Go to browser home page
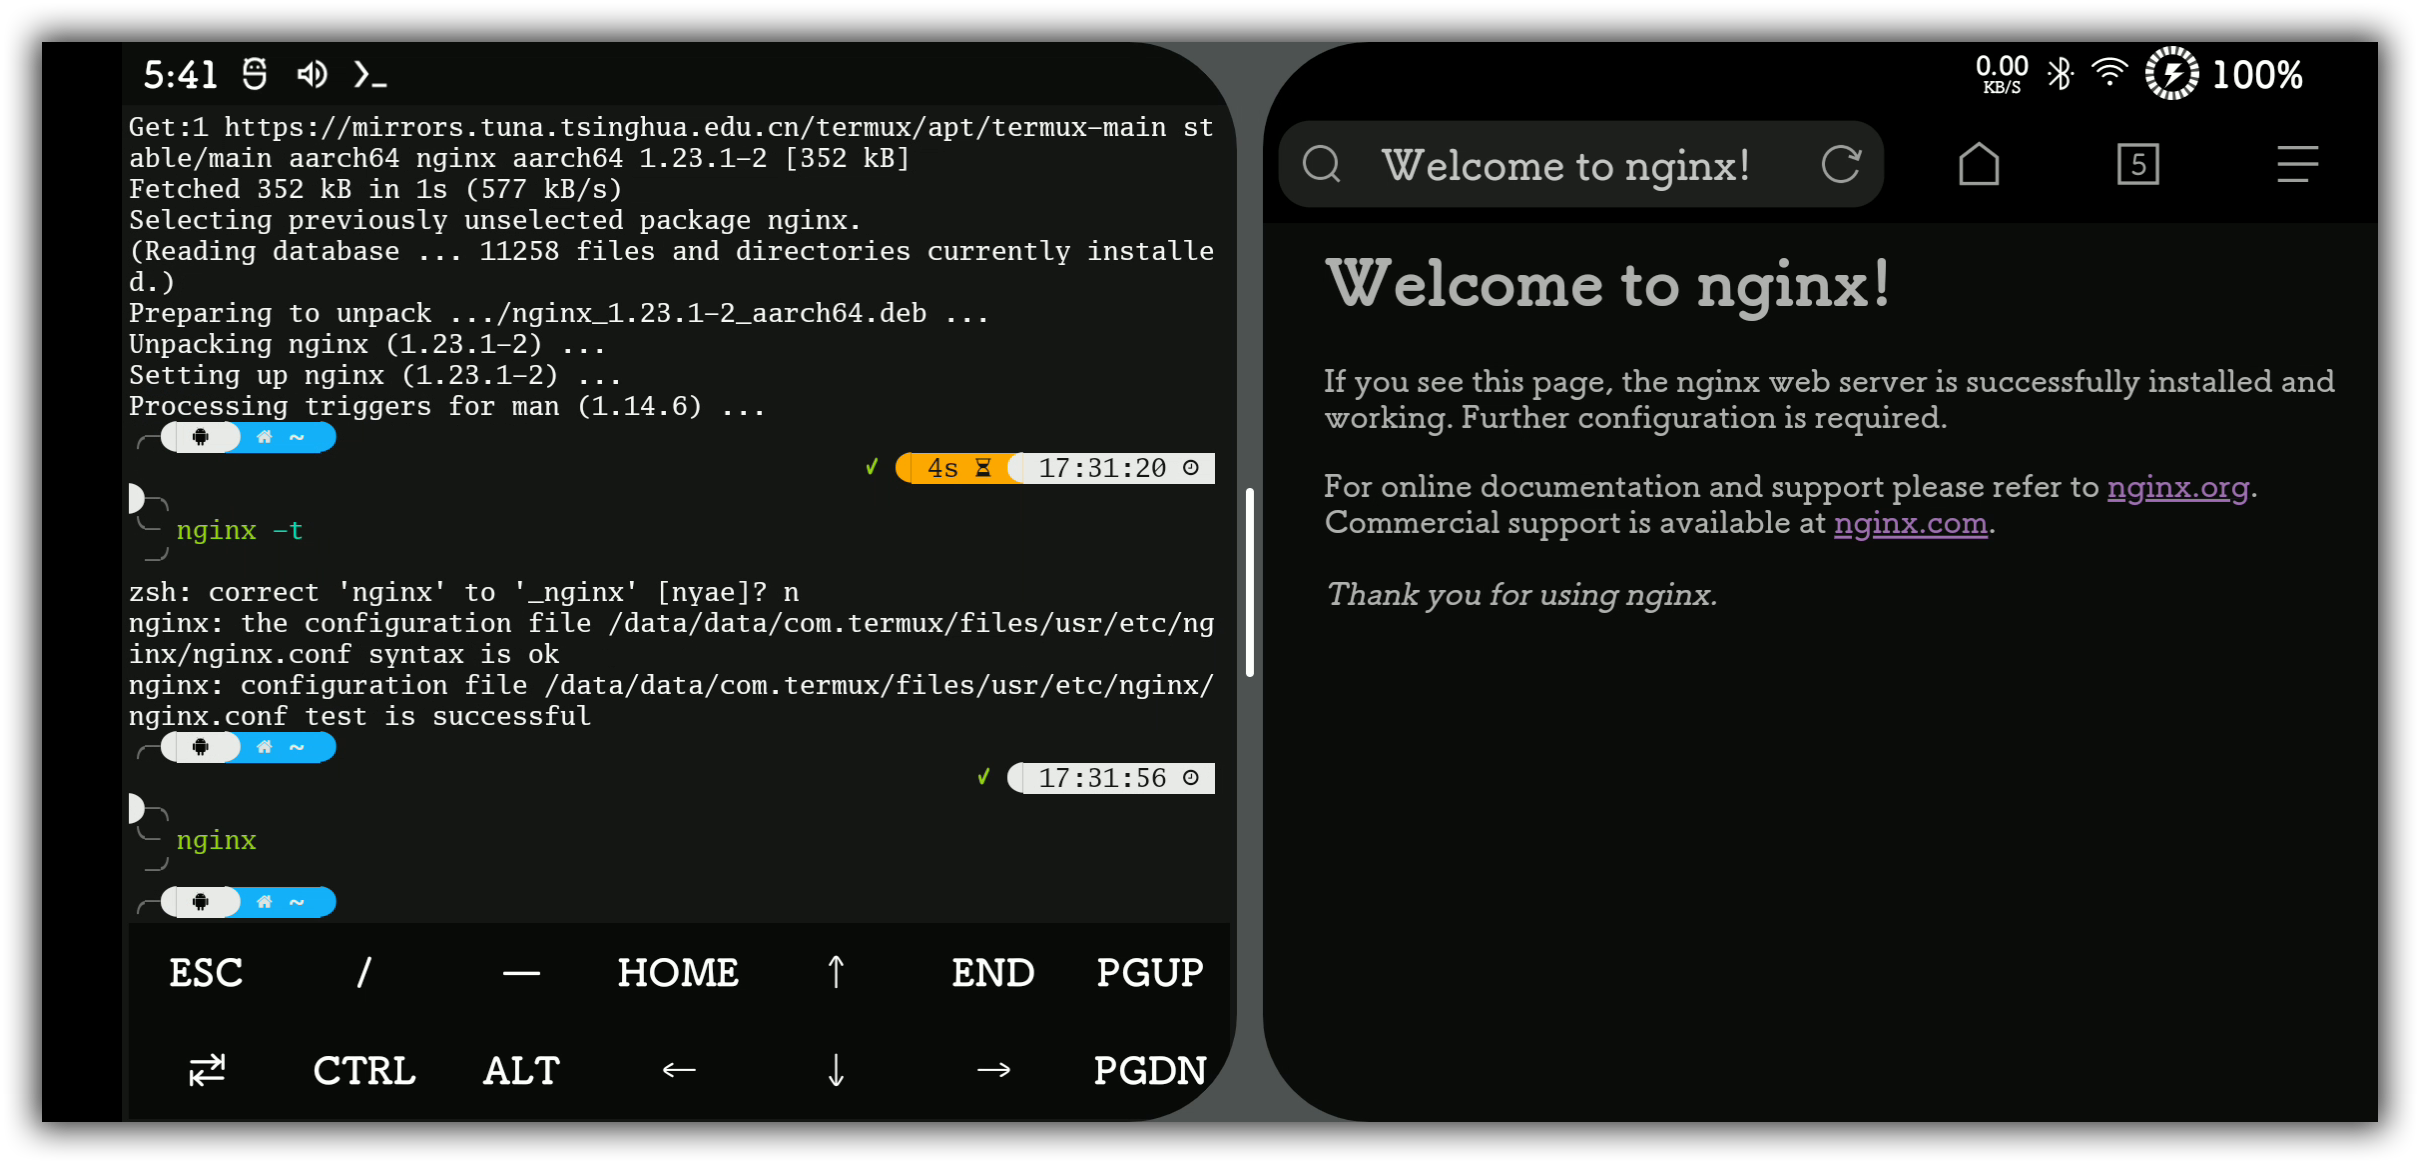2420x1164 pixels. [x=1978, y=164]
